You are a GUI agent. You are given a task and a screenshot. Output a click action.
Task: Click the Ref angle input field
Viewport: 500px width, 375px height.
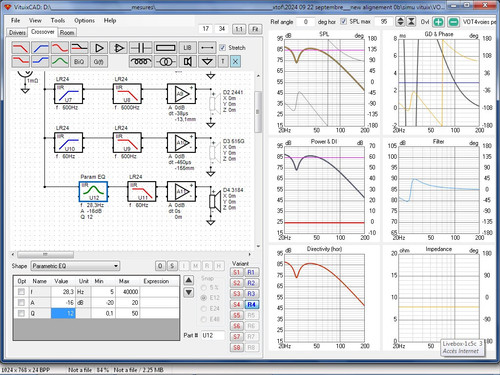(305, 22)
